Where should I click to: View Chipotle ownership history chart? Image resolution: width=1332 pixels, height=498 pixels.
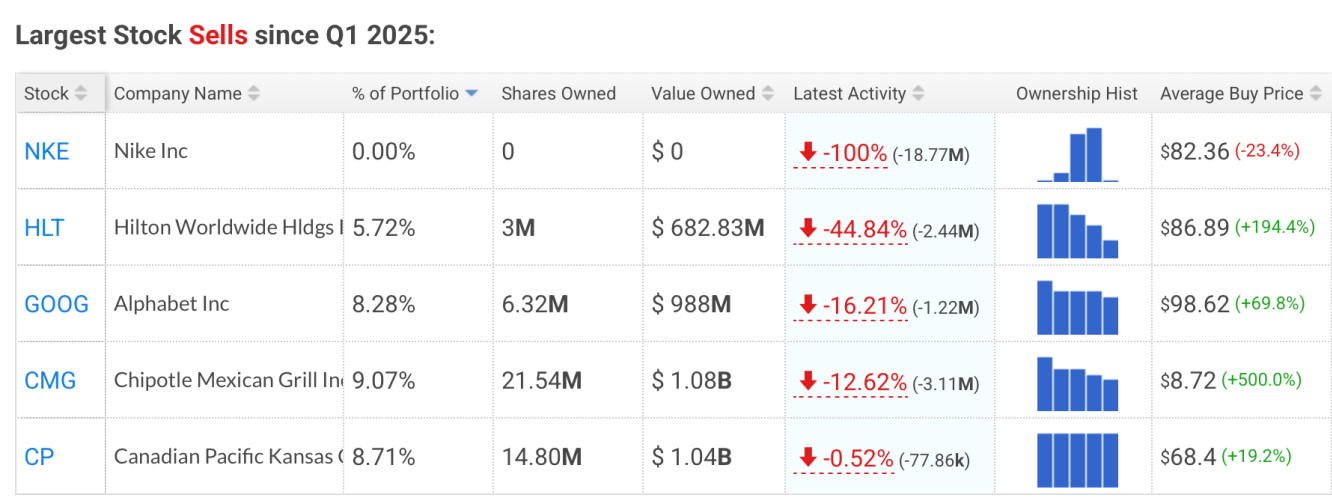[x=1078, y=383]
